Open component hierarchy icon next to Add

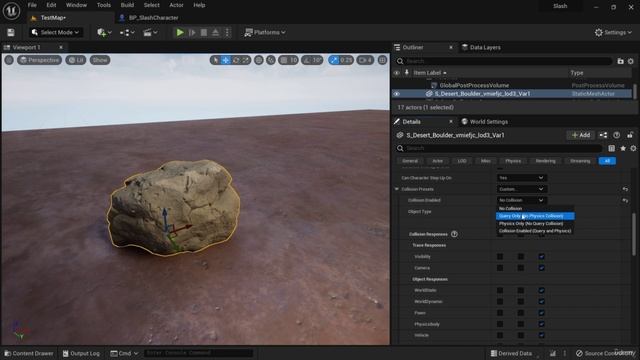(603, 135)
